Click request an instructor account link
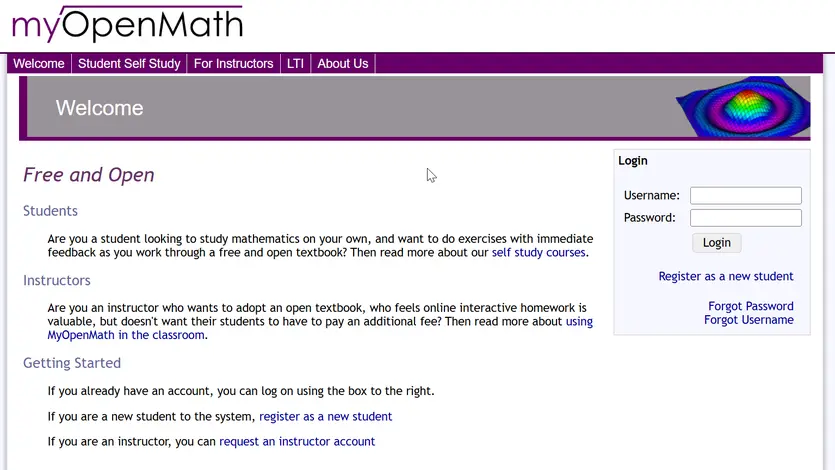 [x=297, y=441]
